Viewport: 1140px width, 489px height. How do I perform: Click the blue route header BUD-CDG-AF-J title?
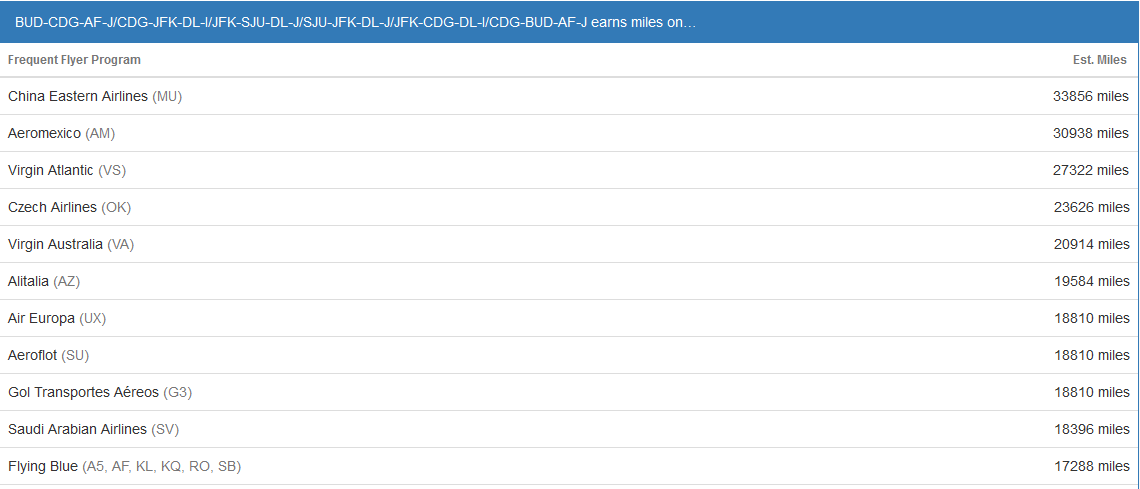click(356, 22)
